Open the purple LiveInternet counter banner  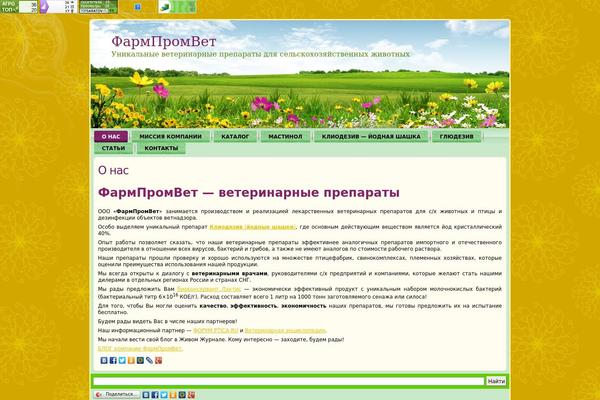click(x=58, y=7)
